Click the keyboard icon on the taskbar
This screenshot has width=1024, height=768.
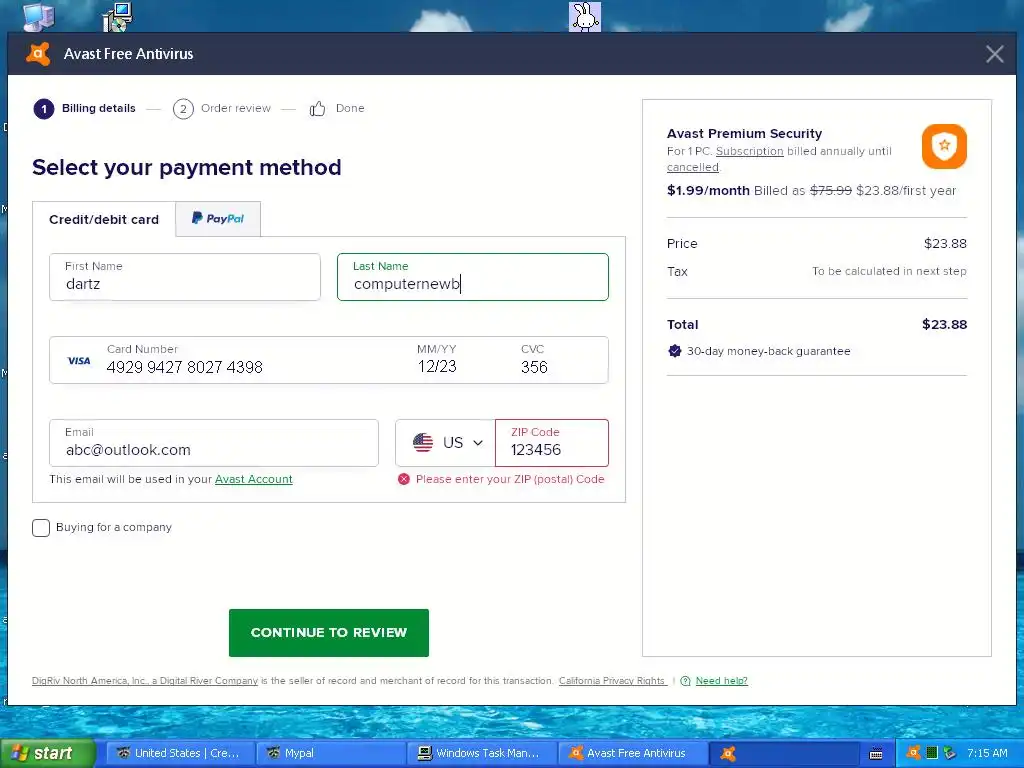pyautogui.click(x=876, y=754)
